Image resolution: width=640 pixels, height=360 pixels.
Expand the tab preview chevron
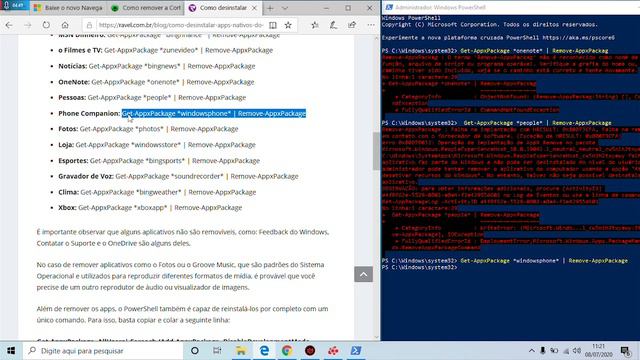(285, 8)
